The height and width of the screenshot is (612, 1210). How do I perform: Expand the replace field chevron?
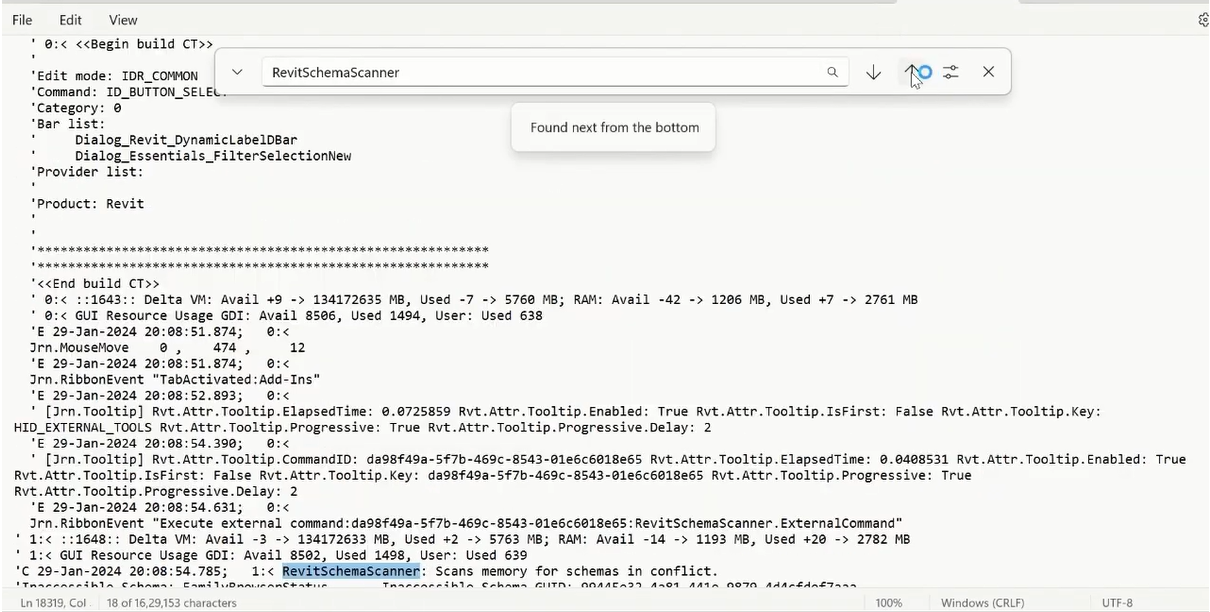[x=237, y=72]
